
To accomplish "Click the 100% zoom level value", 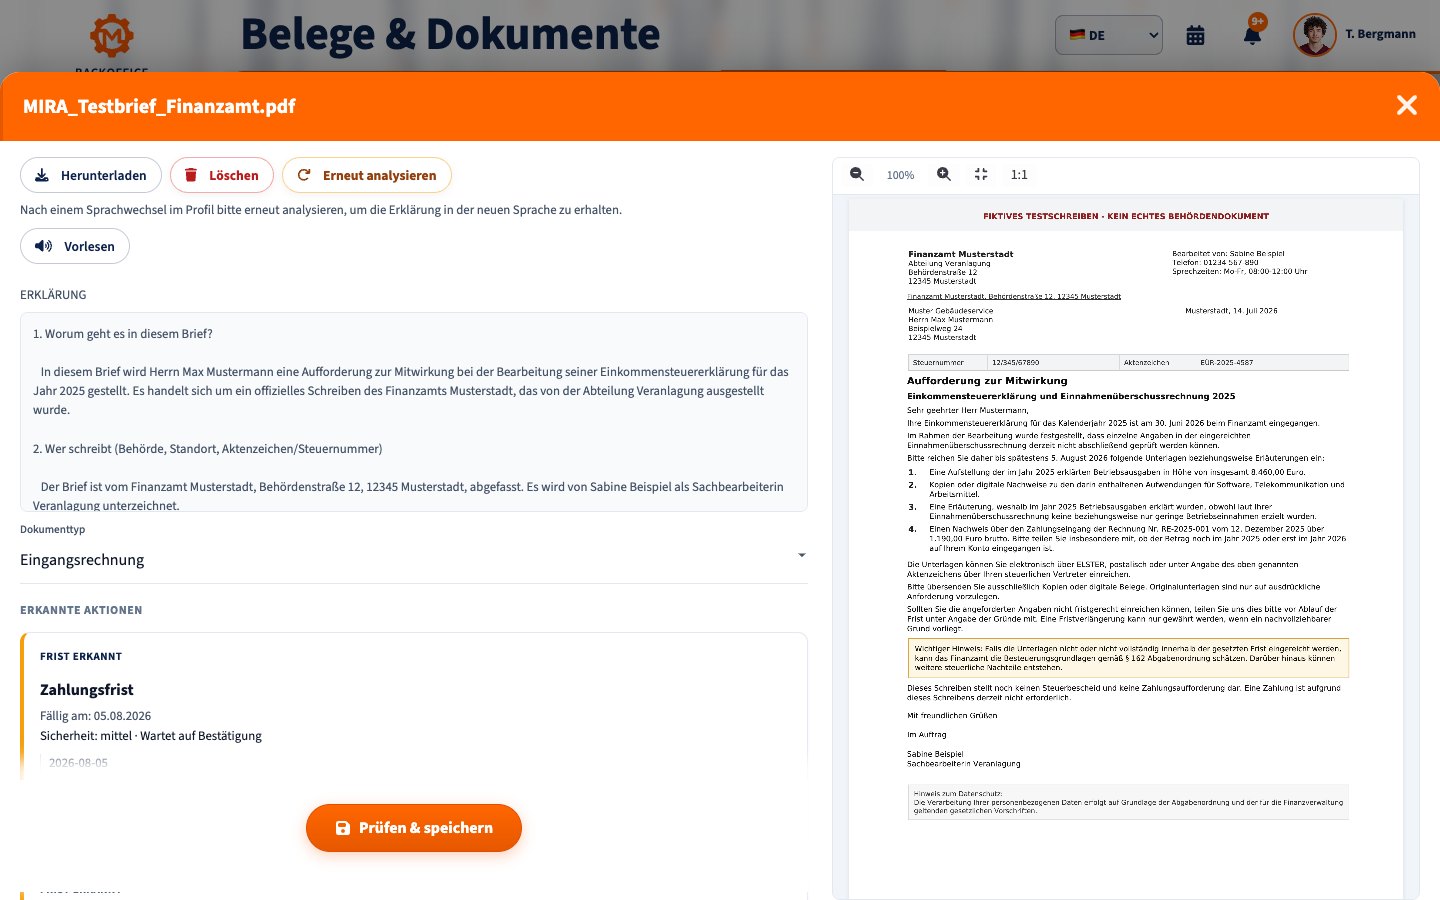I will [900, 175].
